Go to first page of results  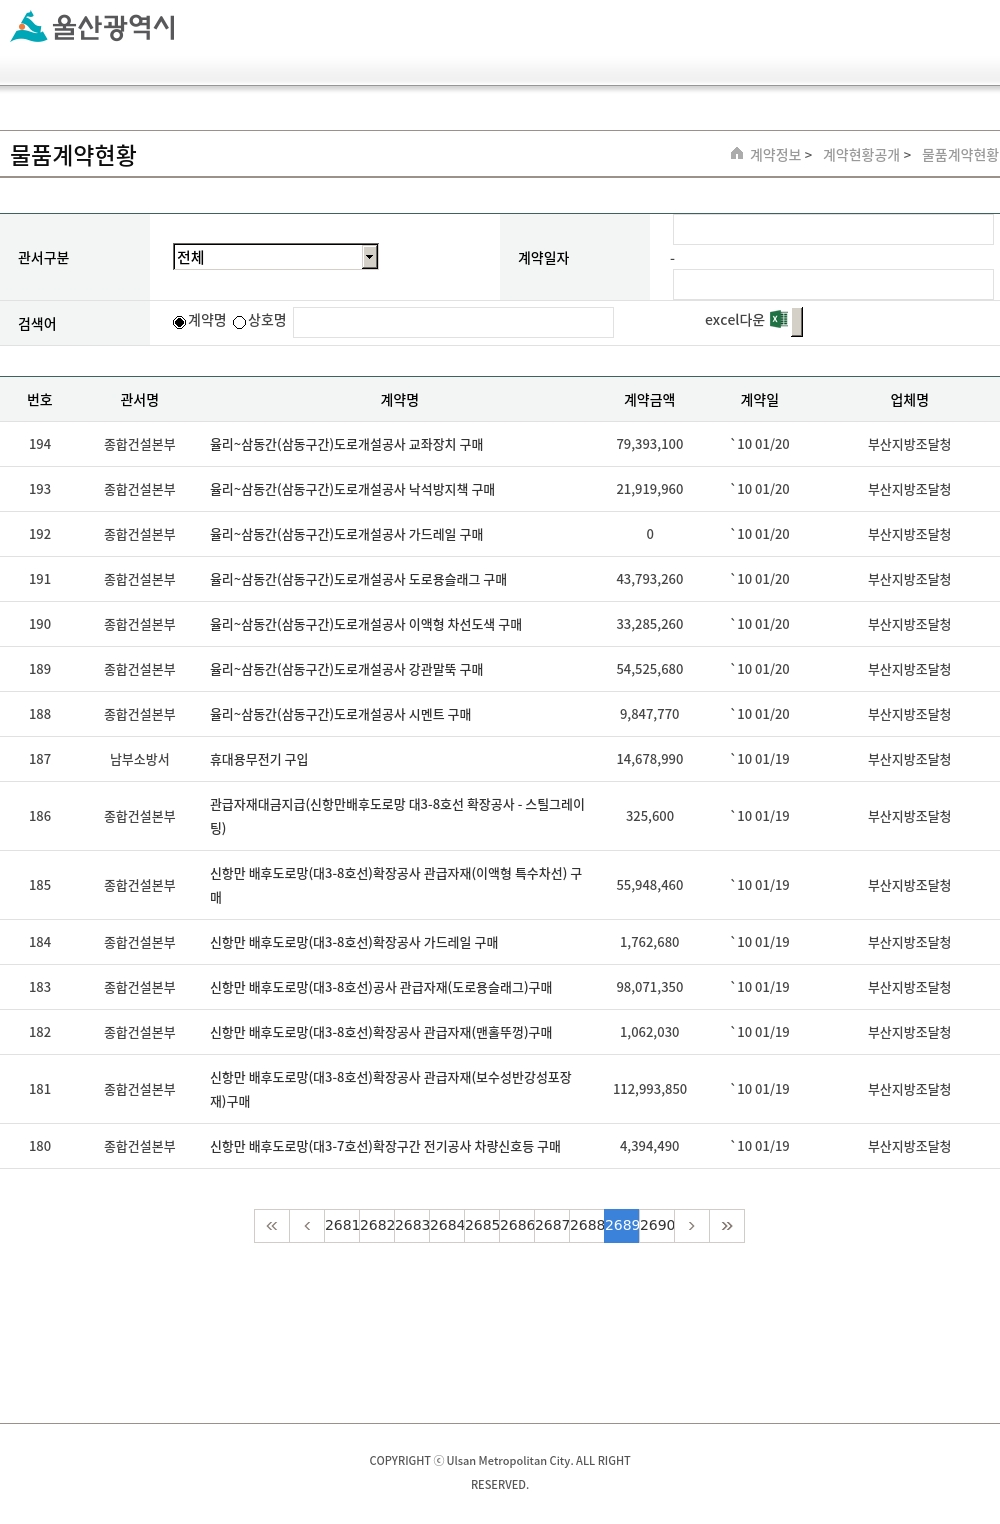pos(272,1226)
